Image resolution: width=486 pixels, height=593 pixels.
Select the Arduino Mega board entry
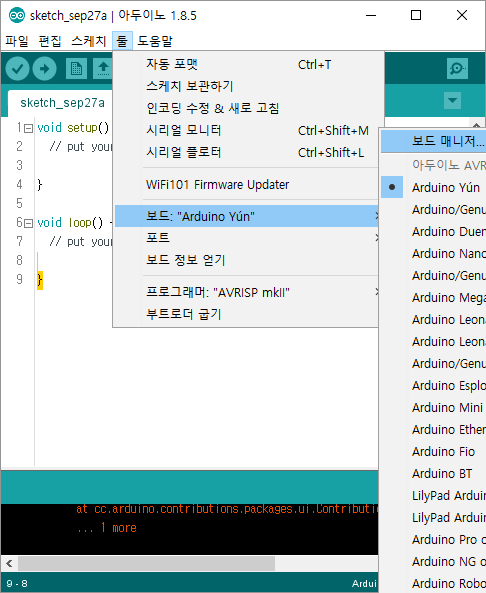coord(433,298)
